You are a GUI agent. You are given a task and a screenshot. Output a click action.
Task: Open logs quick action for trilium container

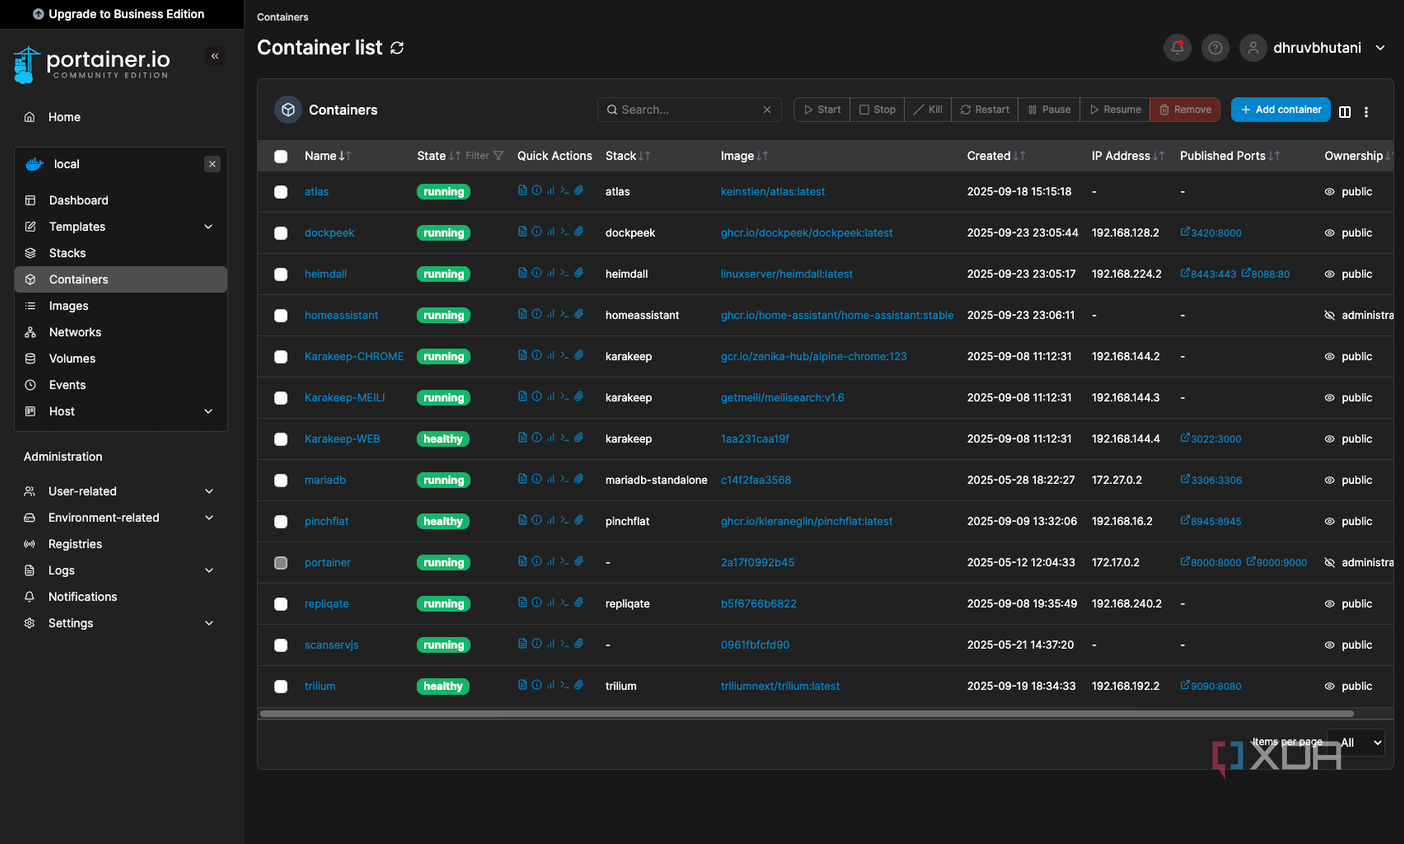522,685
